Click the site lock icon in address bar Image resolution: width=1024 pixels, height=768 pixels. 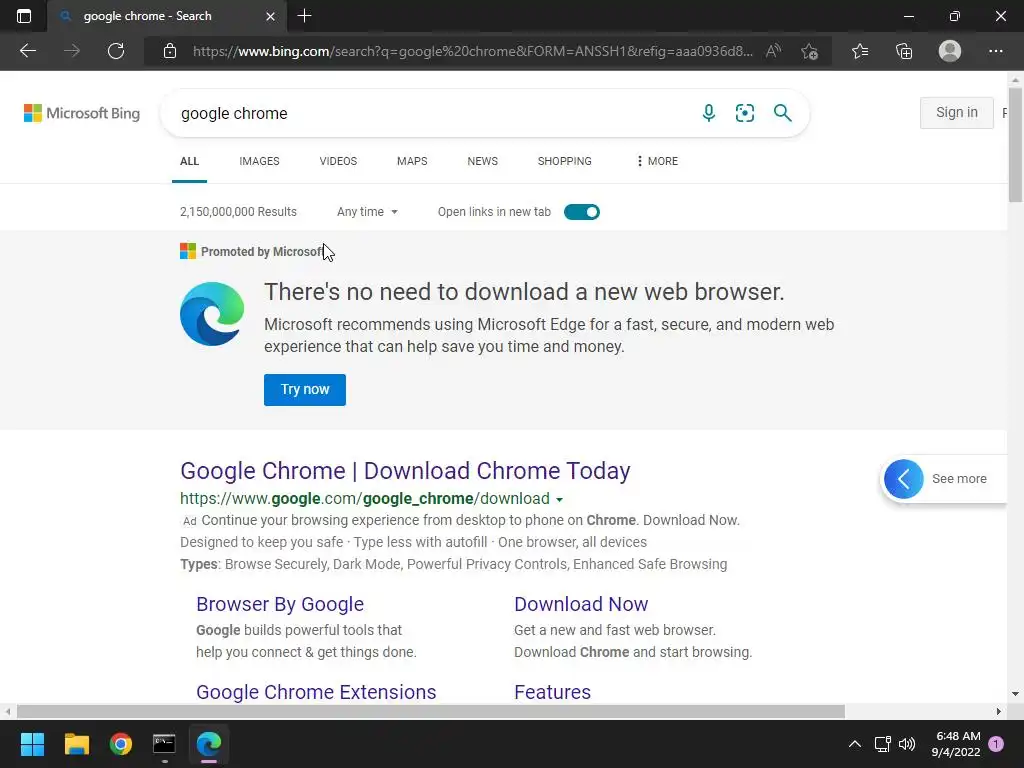(x=170, y=51)
